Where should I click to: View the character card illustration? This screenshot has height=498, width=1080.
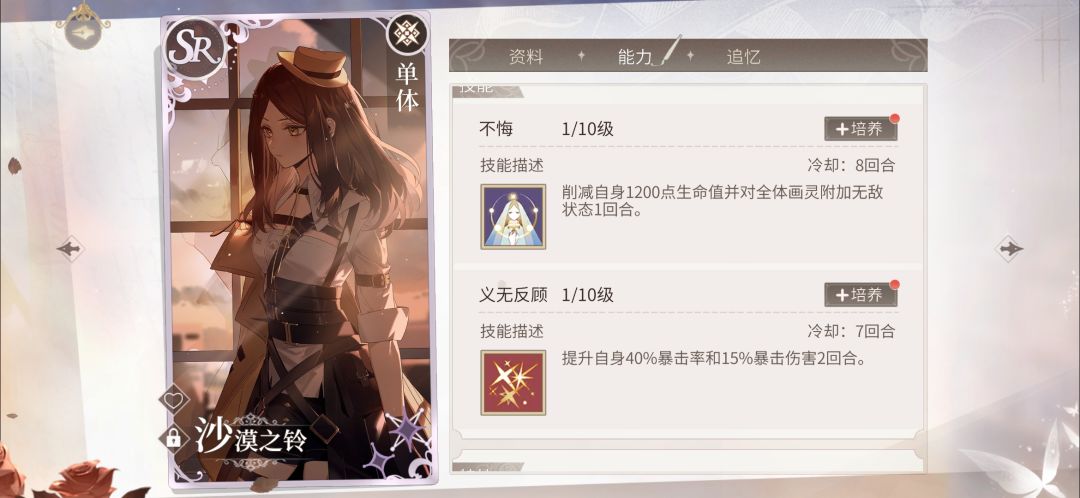(x=296, y=248)
